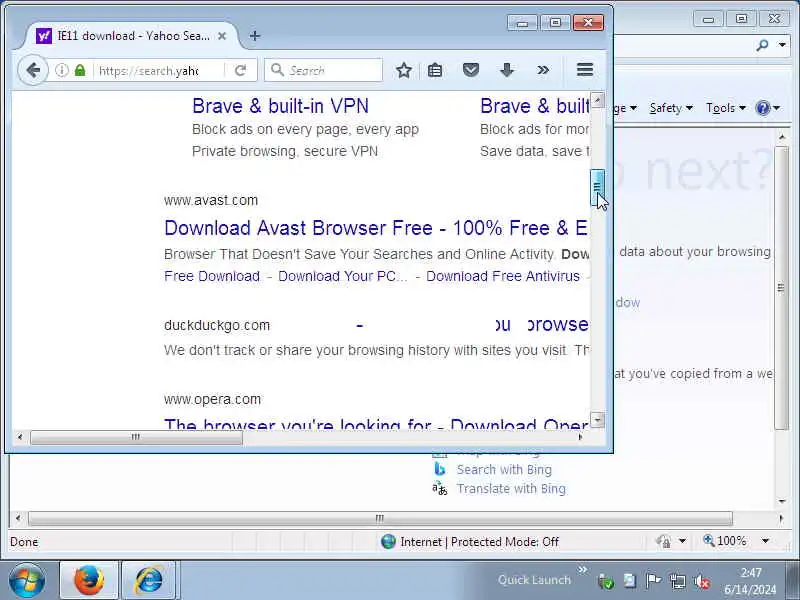
Task: Open a new tab with the plus button
Action: click(255, 36)
